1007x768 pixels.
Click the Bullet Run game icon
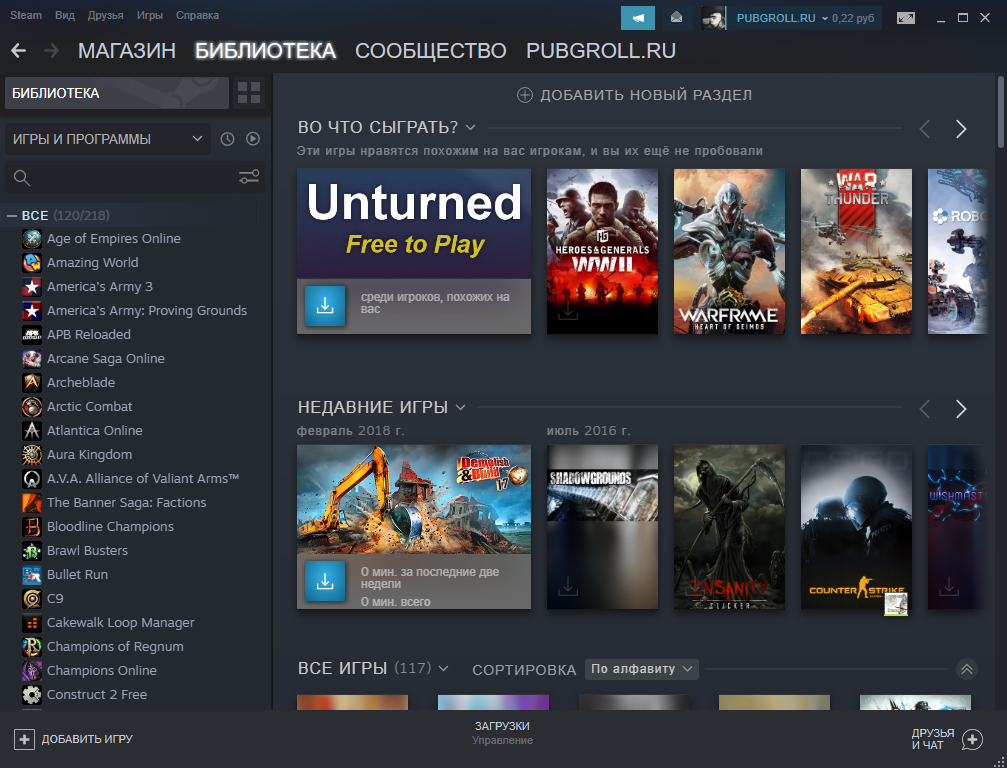click(x=31, y=575)
